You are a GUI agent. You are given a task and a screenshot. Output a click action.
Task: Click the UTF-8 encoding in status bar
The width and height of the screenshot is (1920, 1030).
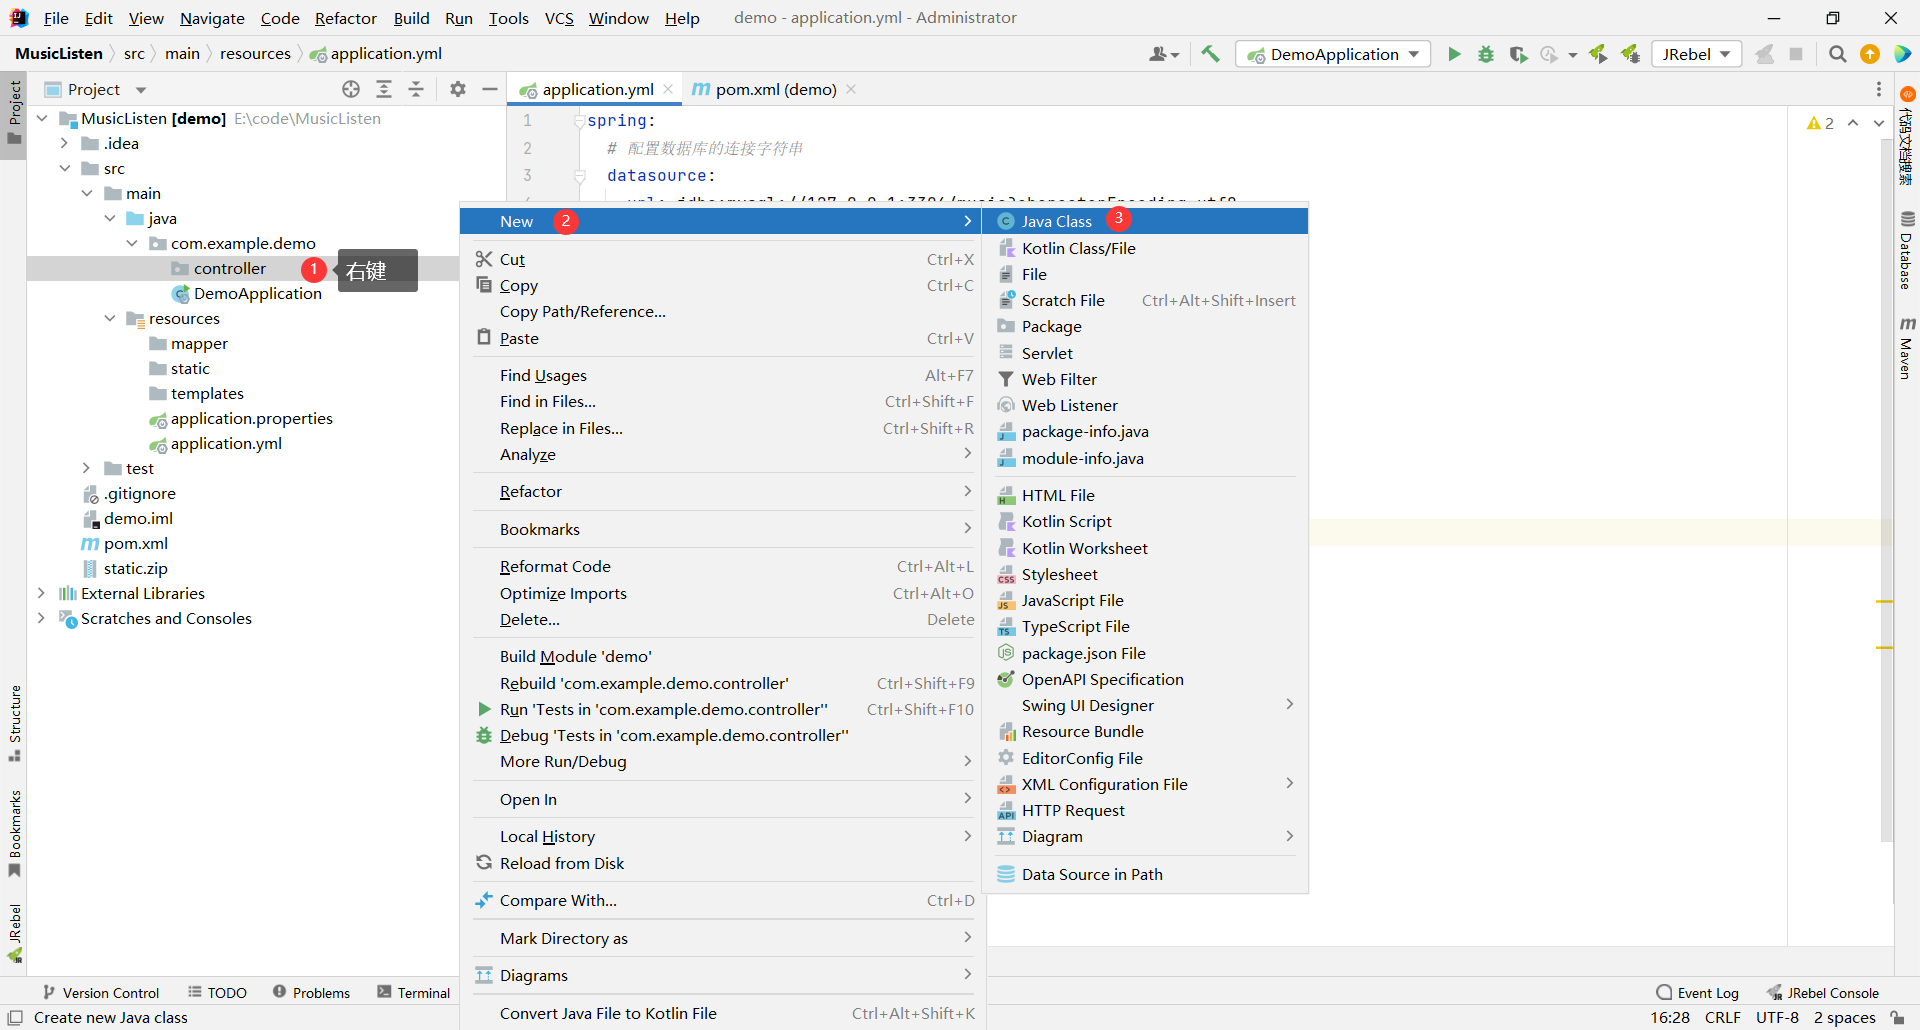[1777, 1018]
